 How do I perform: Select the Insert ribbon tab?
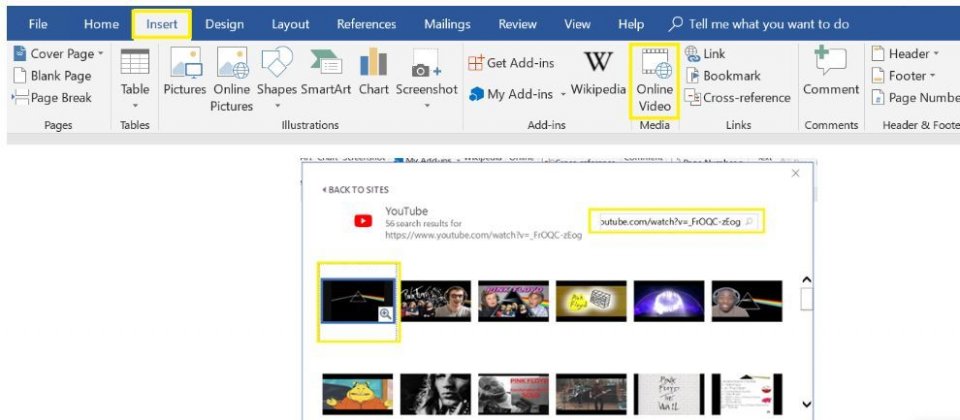[x=162, y=24]
